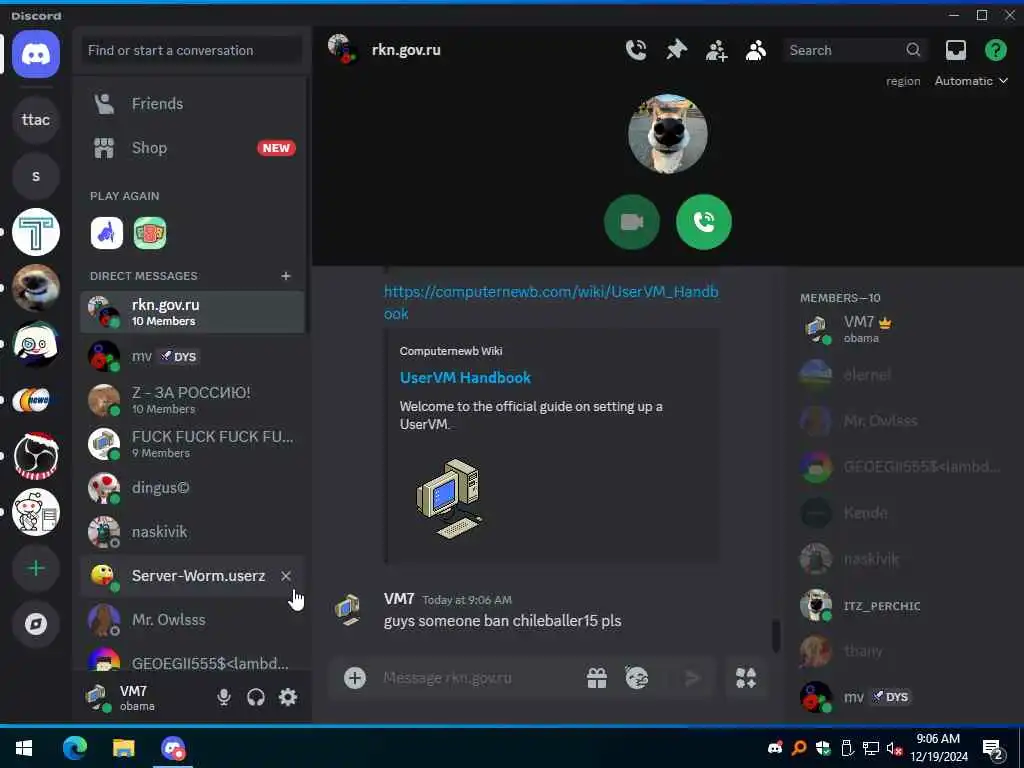This screenshot has height=768, width=1024.
Task: Search within the rkn.gov.ru conversation
Action: [856, 50]
